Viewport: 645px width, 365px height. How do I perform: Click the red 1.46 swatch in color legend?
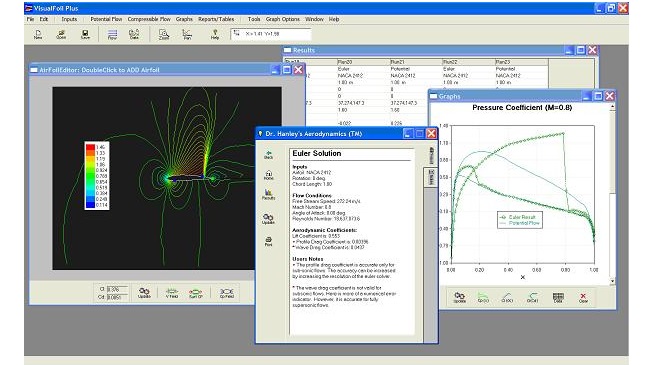pos(90,147)
